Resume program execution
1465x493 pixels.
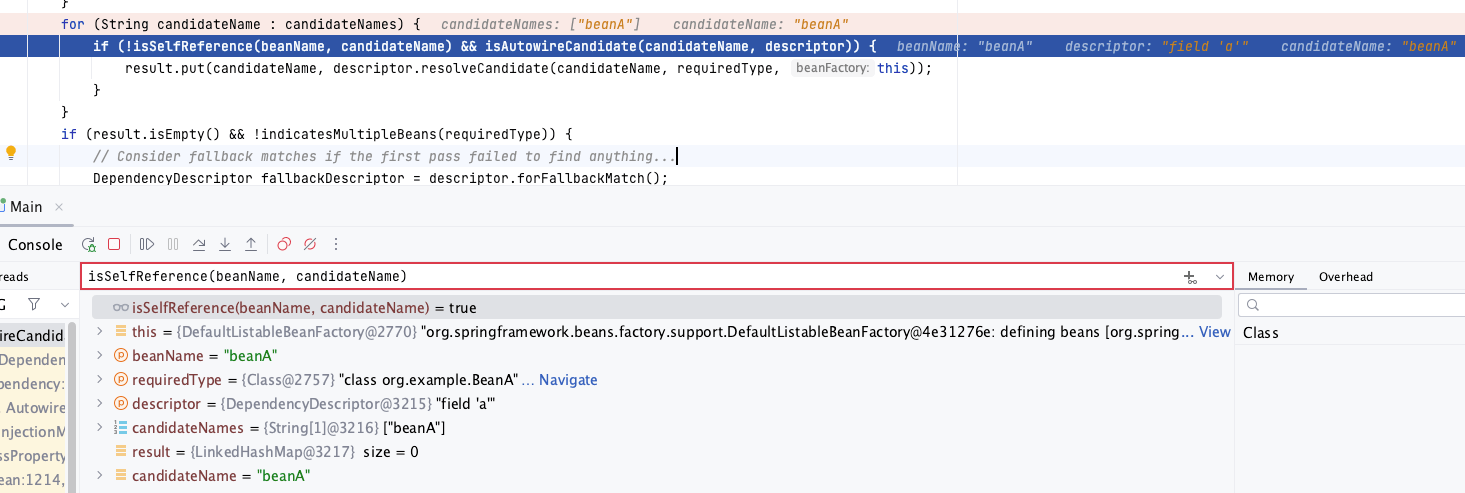pos(147,244)
